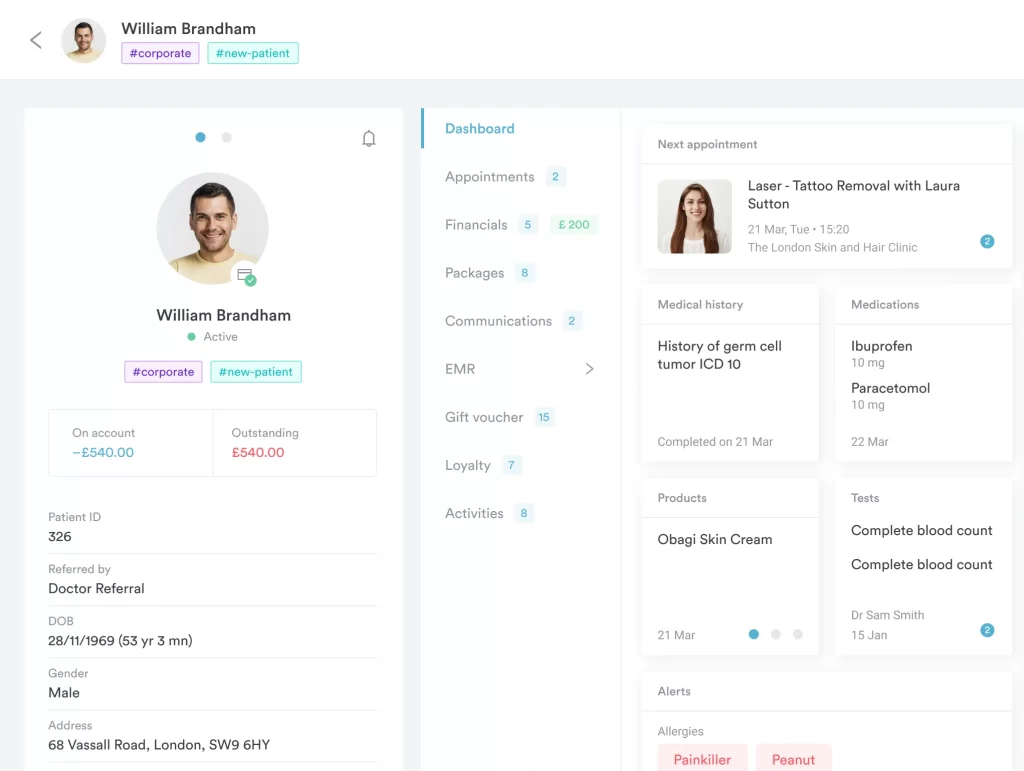Click the #new-patient tag under profile name
This screenshot has width=1024, height=771.
[x=256, y=372]
